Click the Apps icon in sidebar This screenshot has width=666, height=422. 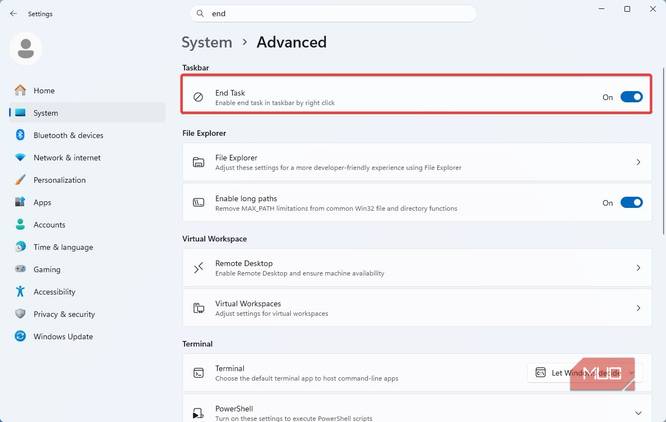[x=20, y=202]
